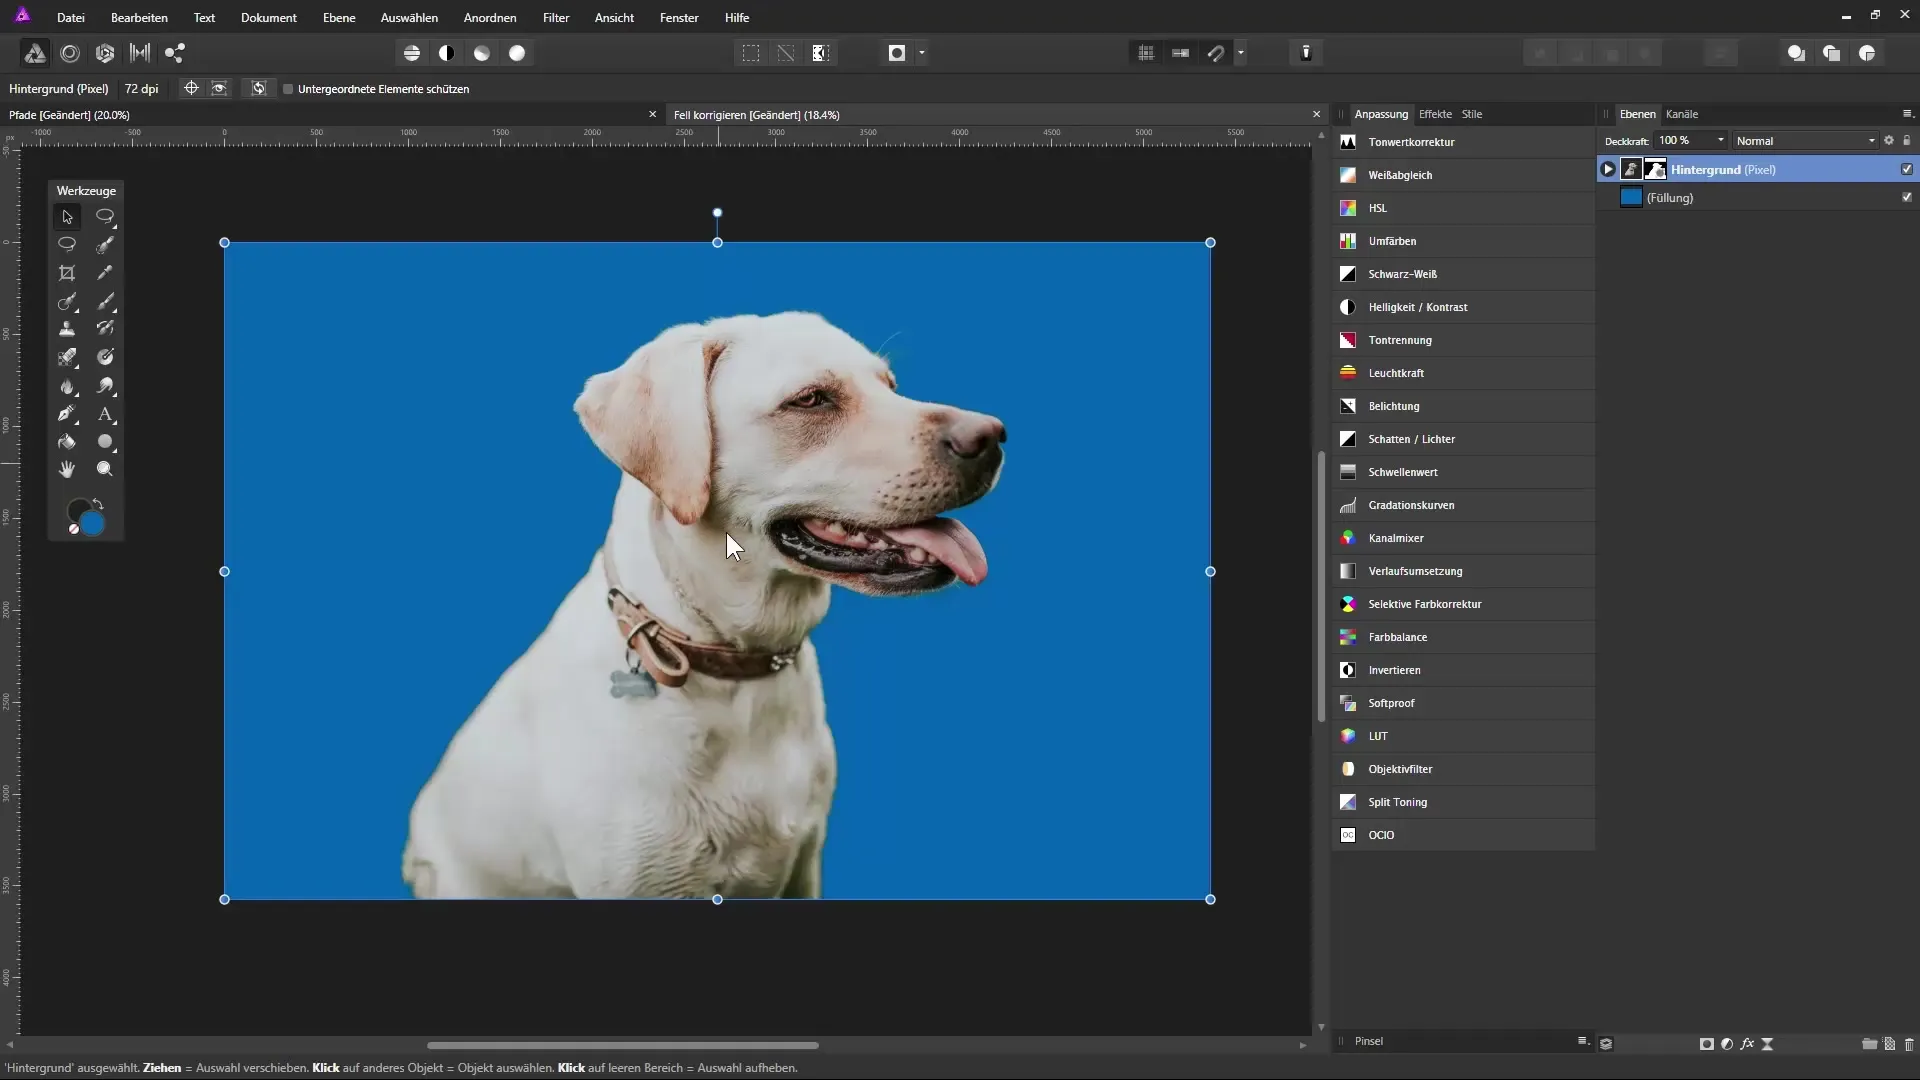
Task: Enable 'Untergeordnete Elemente schützen' checkbox
Action: 288,89
